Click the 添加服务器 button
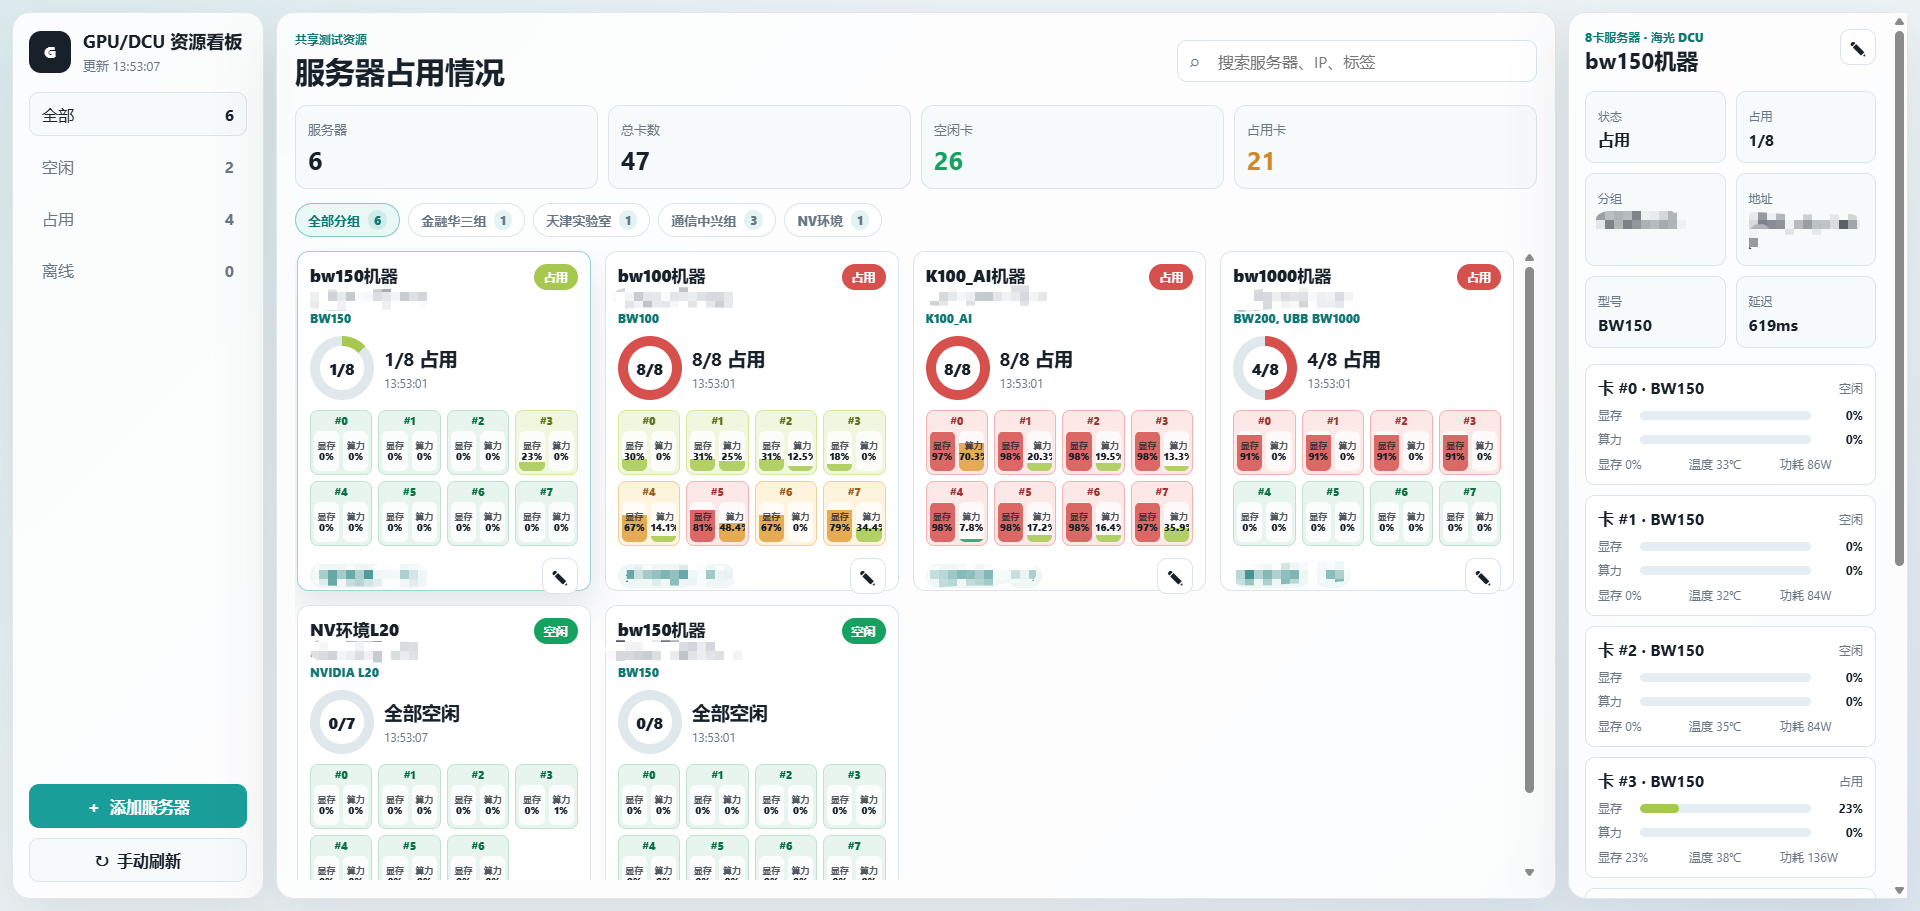 (x=138, y=806)
